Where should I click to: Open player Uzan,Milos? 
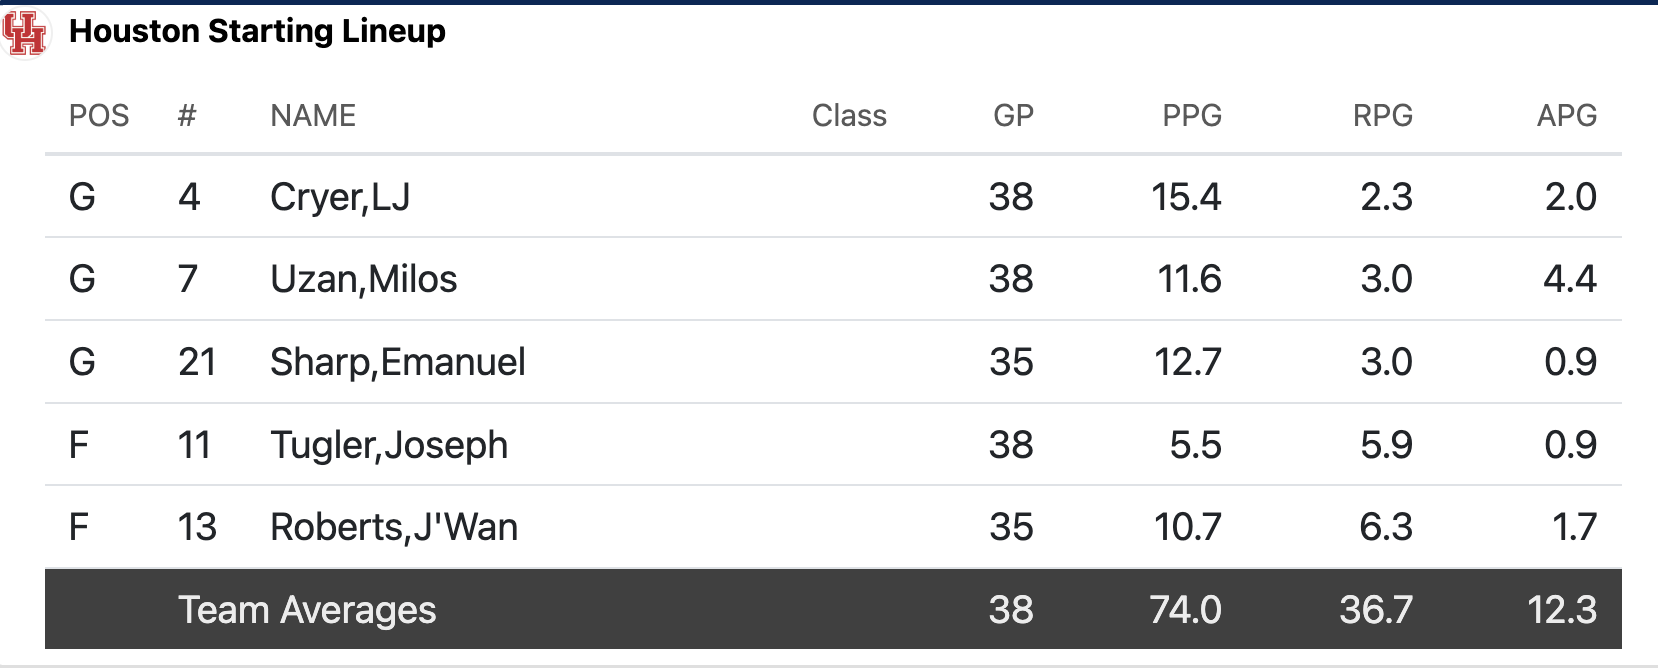pos(363,279)
